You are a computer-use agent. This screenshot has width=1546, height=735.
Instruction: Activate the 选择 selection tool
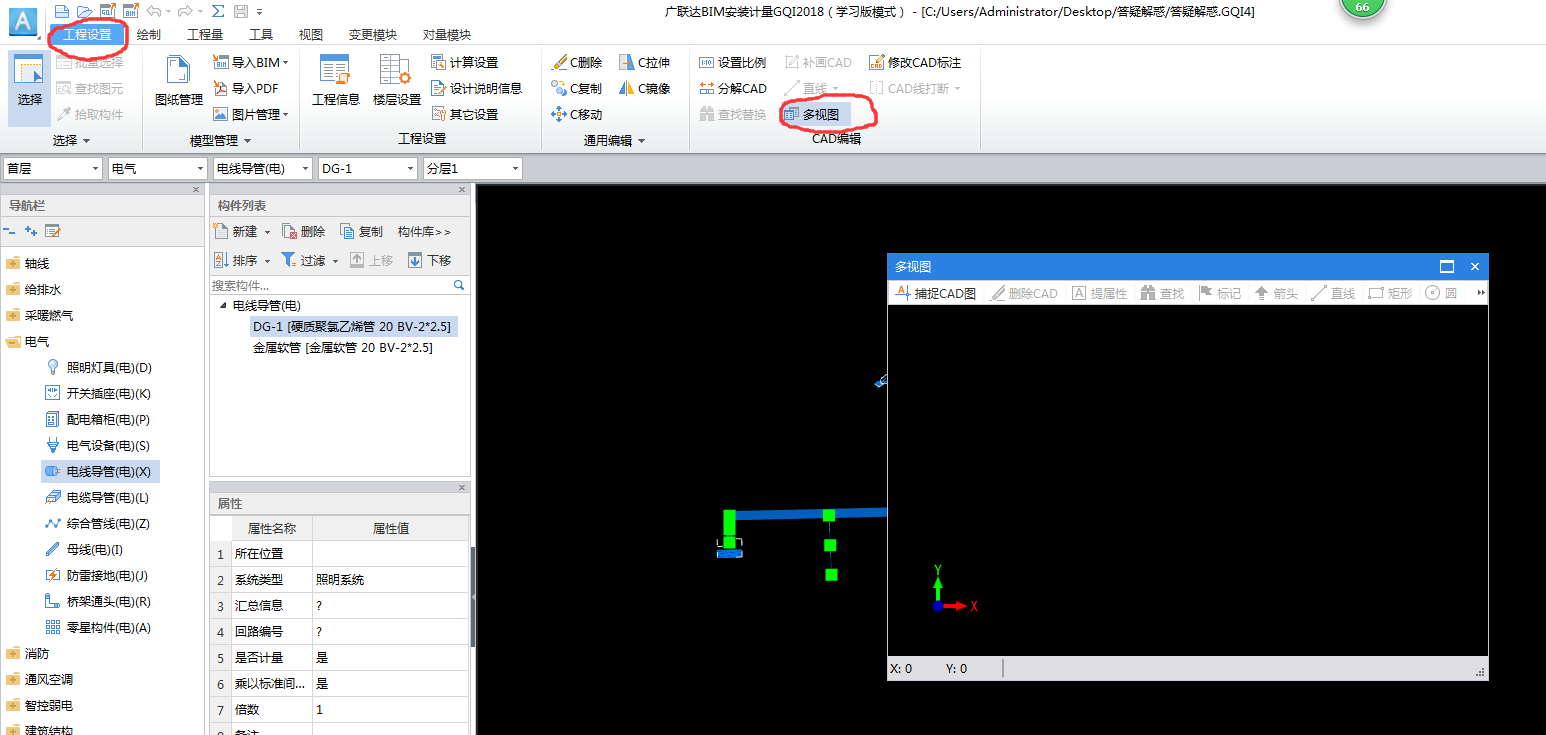pos(30,88)
